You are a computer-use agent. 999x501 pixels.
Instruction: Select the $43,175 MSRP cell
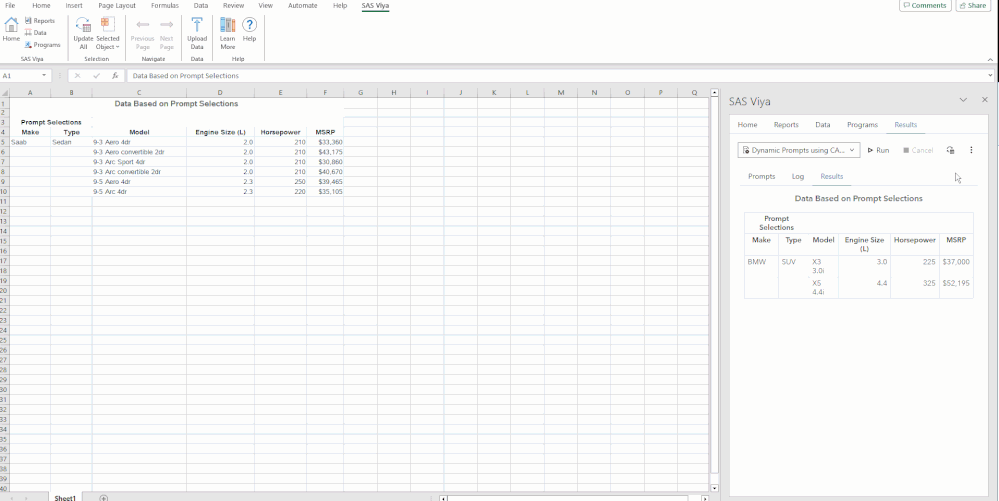pos(325,152)
